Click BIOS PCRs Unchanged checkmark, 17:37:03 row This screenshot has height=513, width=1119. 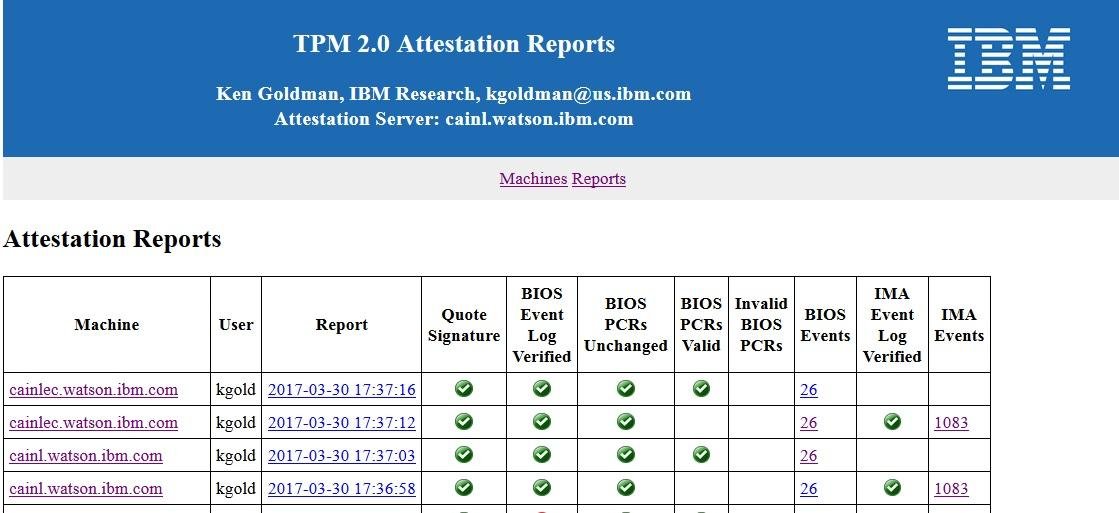(x=626, y=454)
